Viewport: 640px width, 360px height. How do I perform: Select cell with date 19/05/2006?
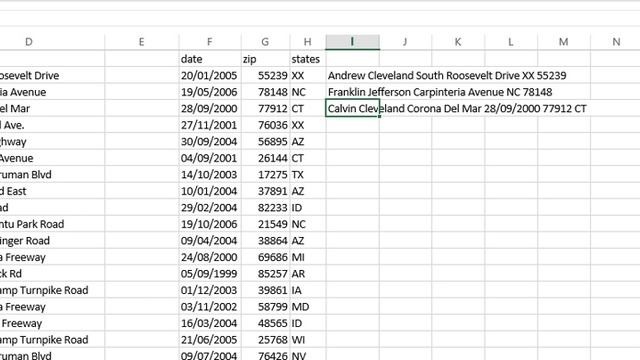(x=210, y=92)
